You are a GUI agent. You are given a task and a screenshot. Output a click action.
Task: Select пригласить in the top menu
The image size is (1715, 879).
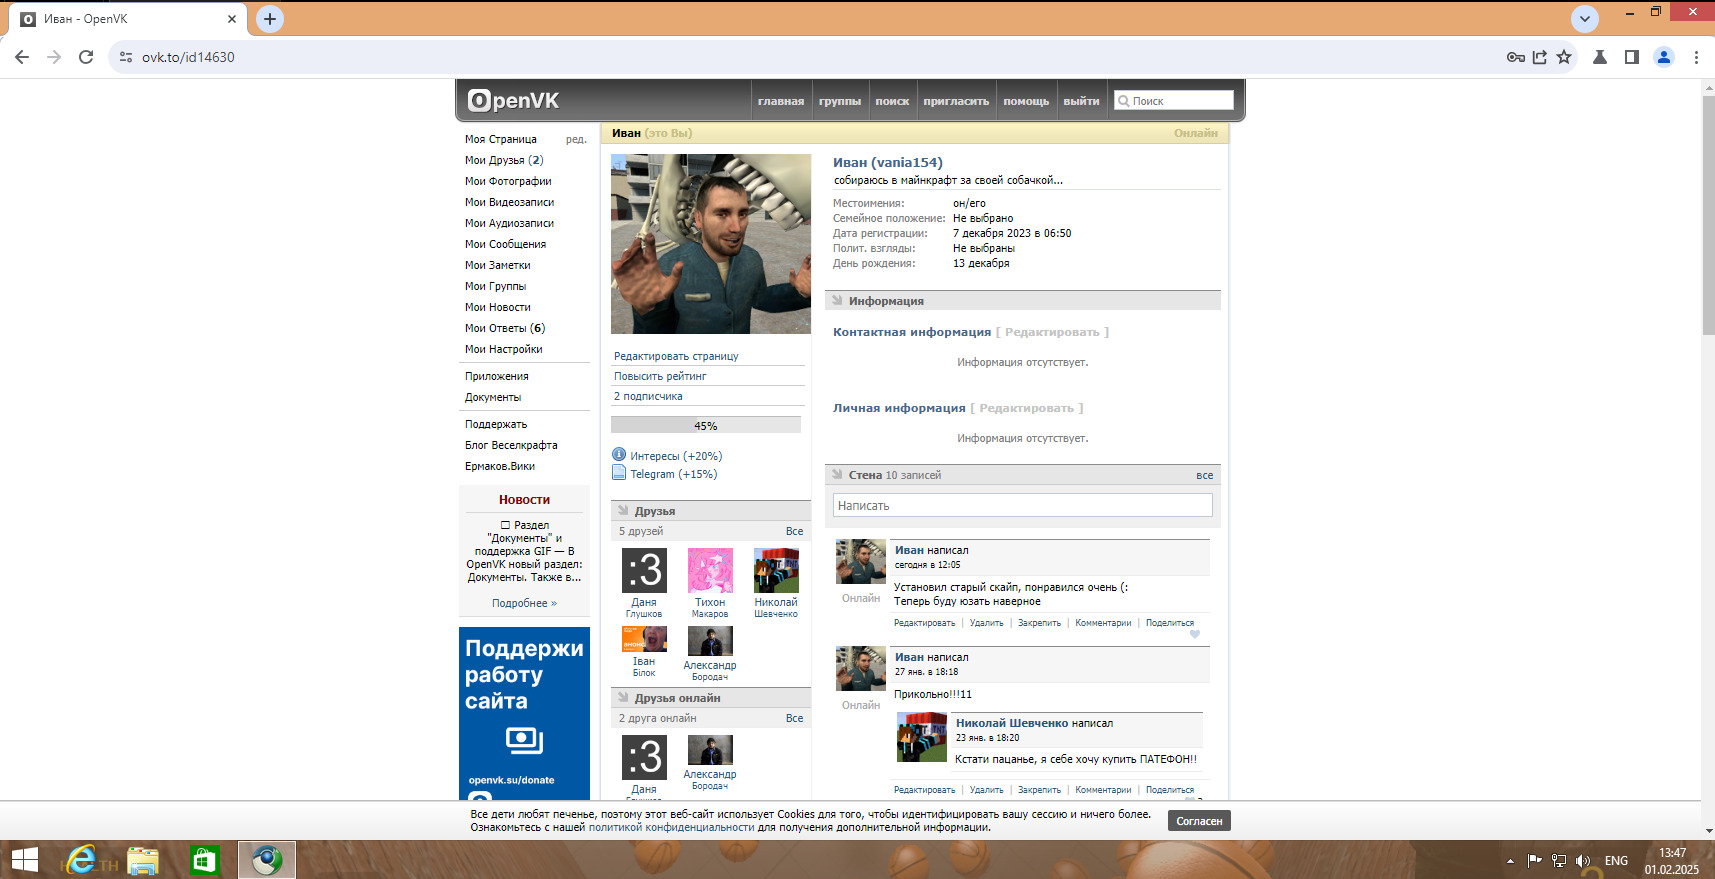pyautogui.click(x=956, y=101)
